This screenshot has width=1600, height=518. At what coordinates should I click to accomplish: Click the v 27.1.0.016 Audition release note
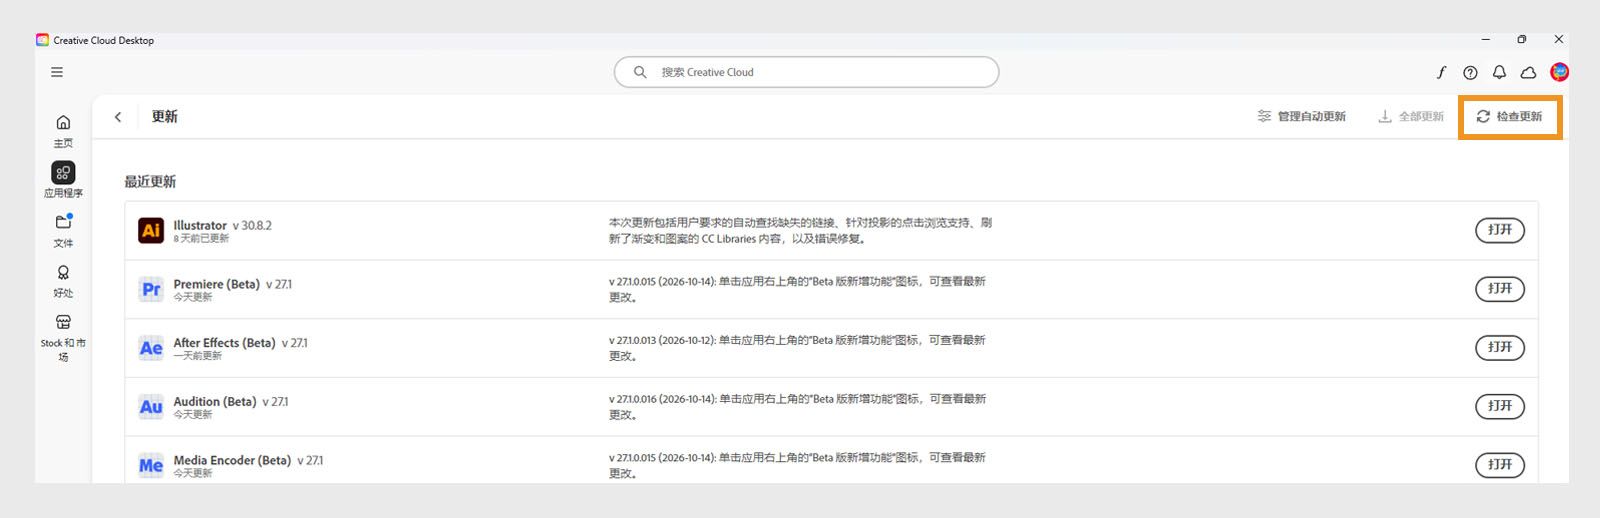click(x=797, y=407)
